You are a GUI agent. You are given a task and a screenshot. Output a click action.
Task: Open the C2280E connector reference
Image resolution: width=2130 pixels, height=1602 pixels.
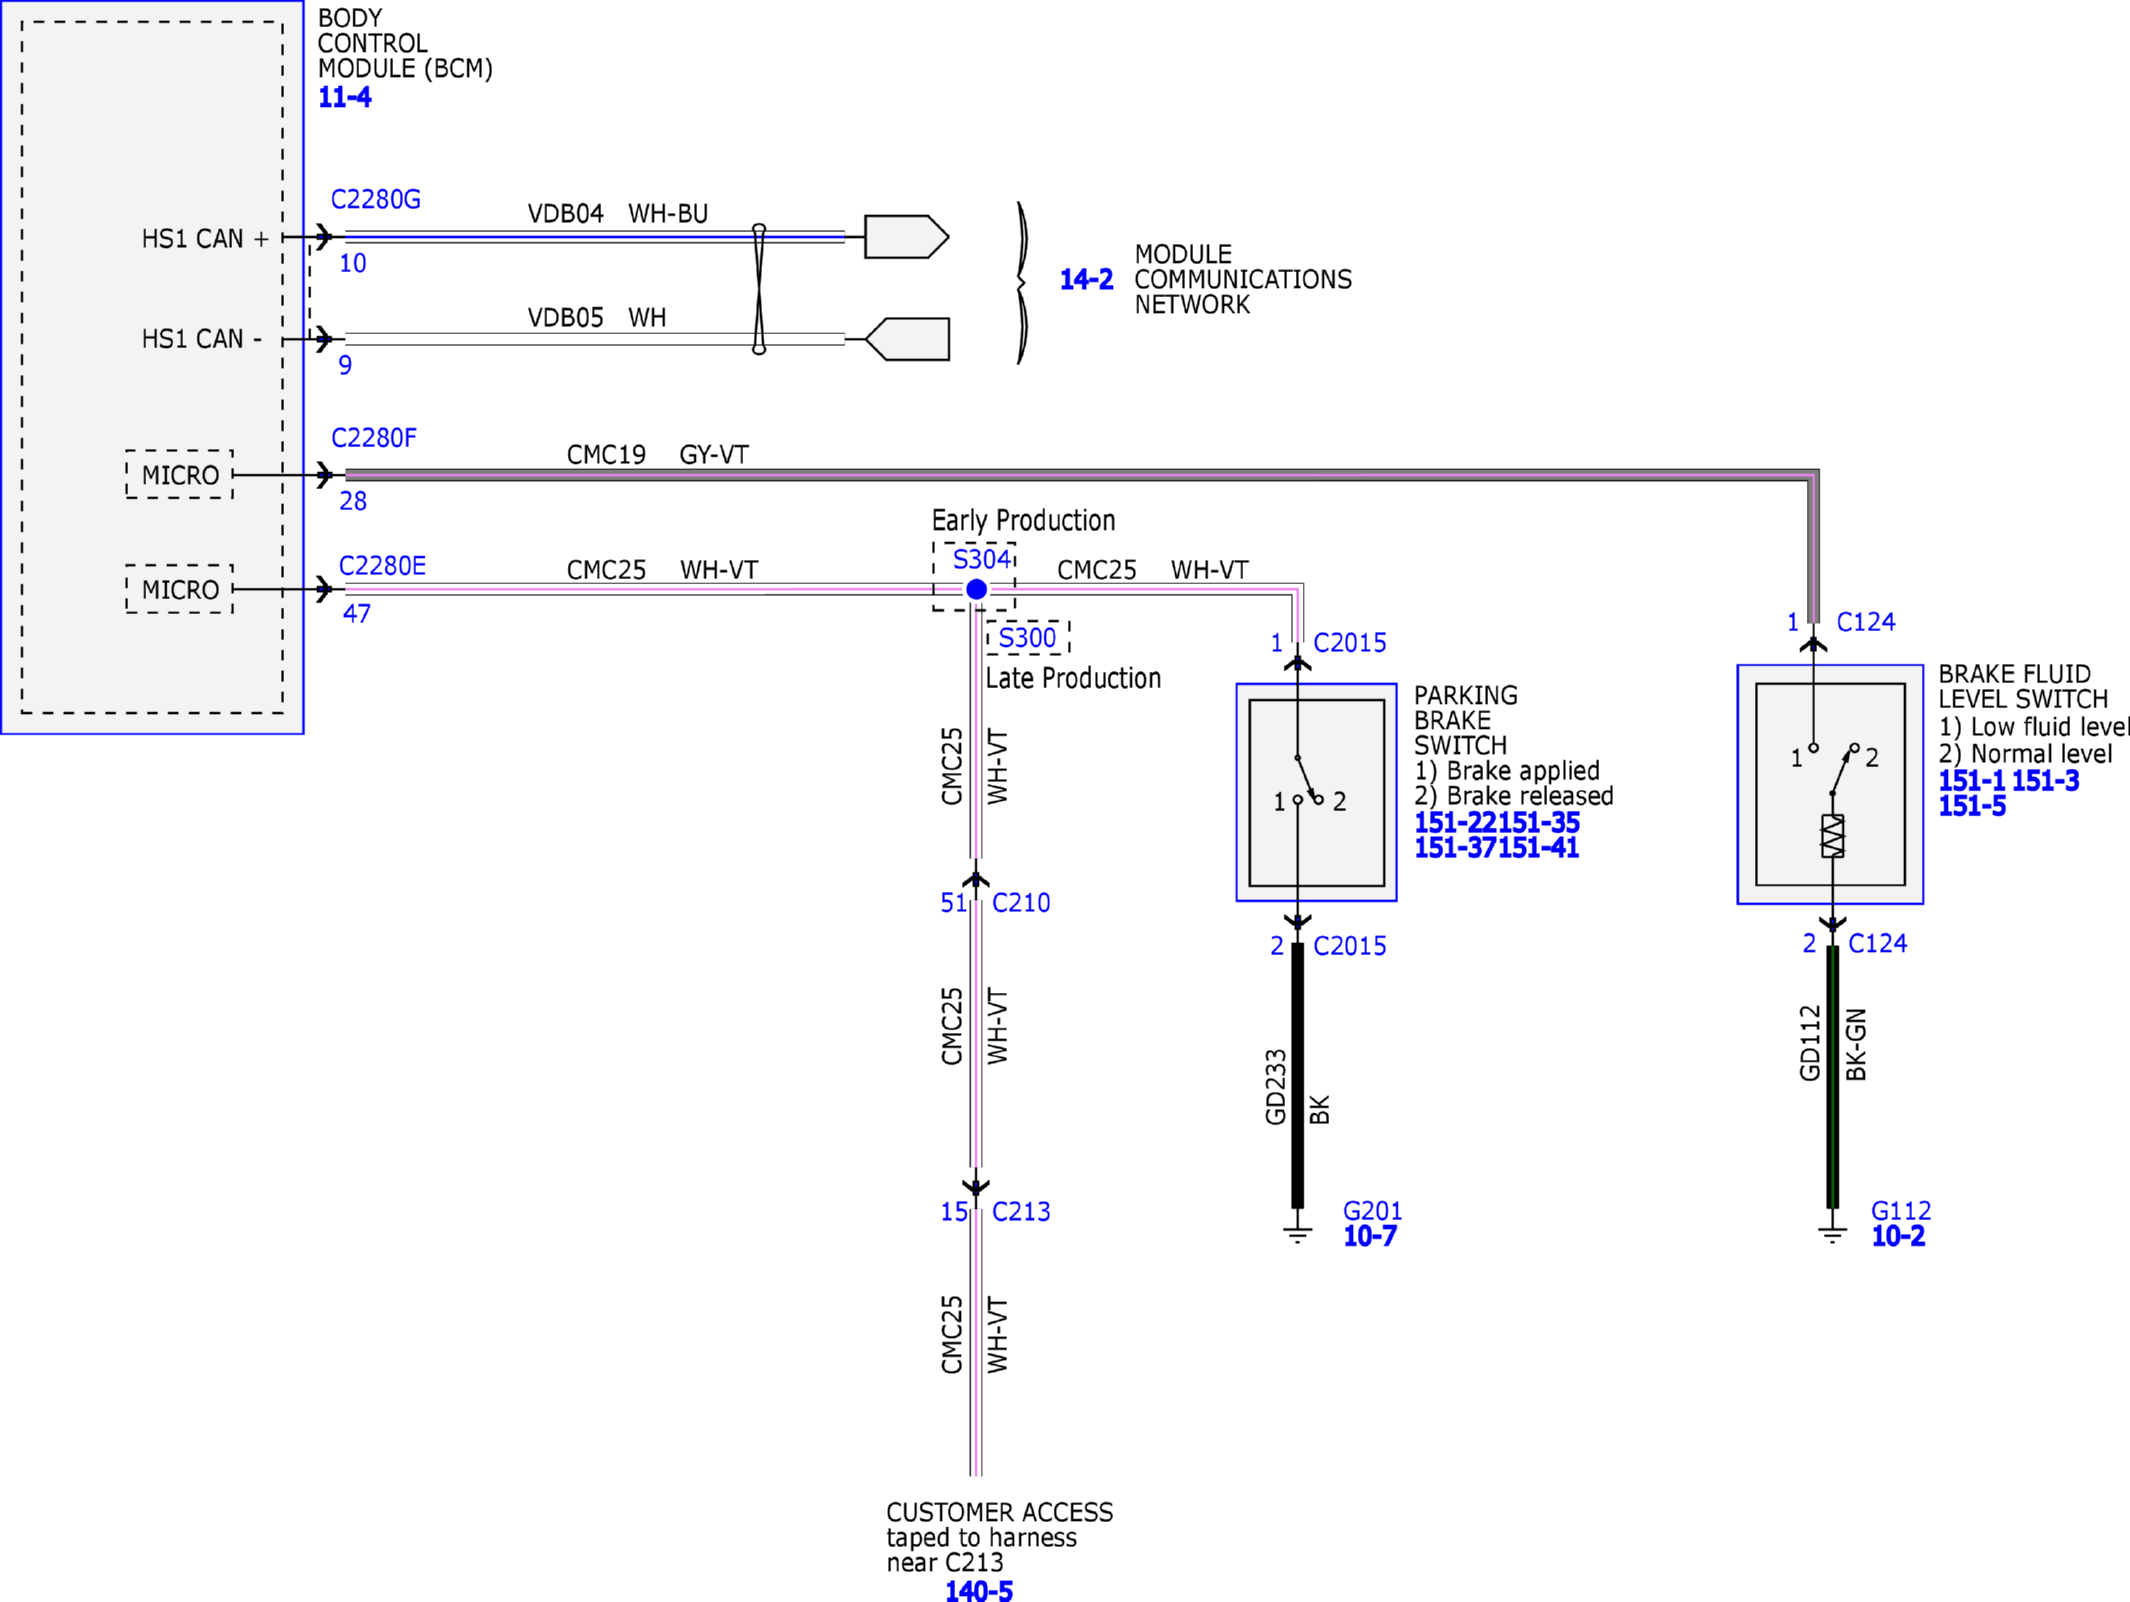pos(382,566)
